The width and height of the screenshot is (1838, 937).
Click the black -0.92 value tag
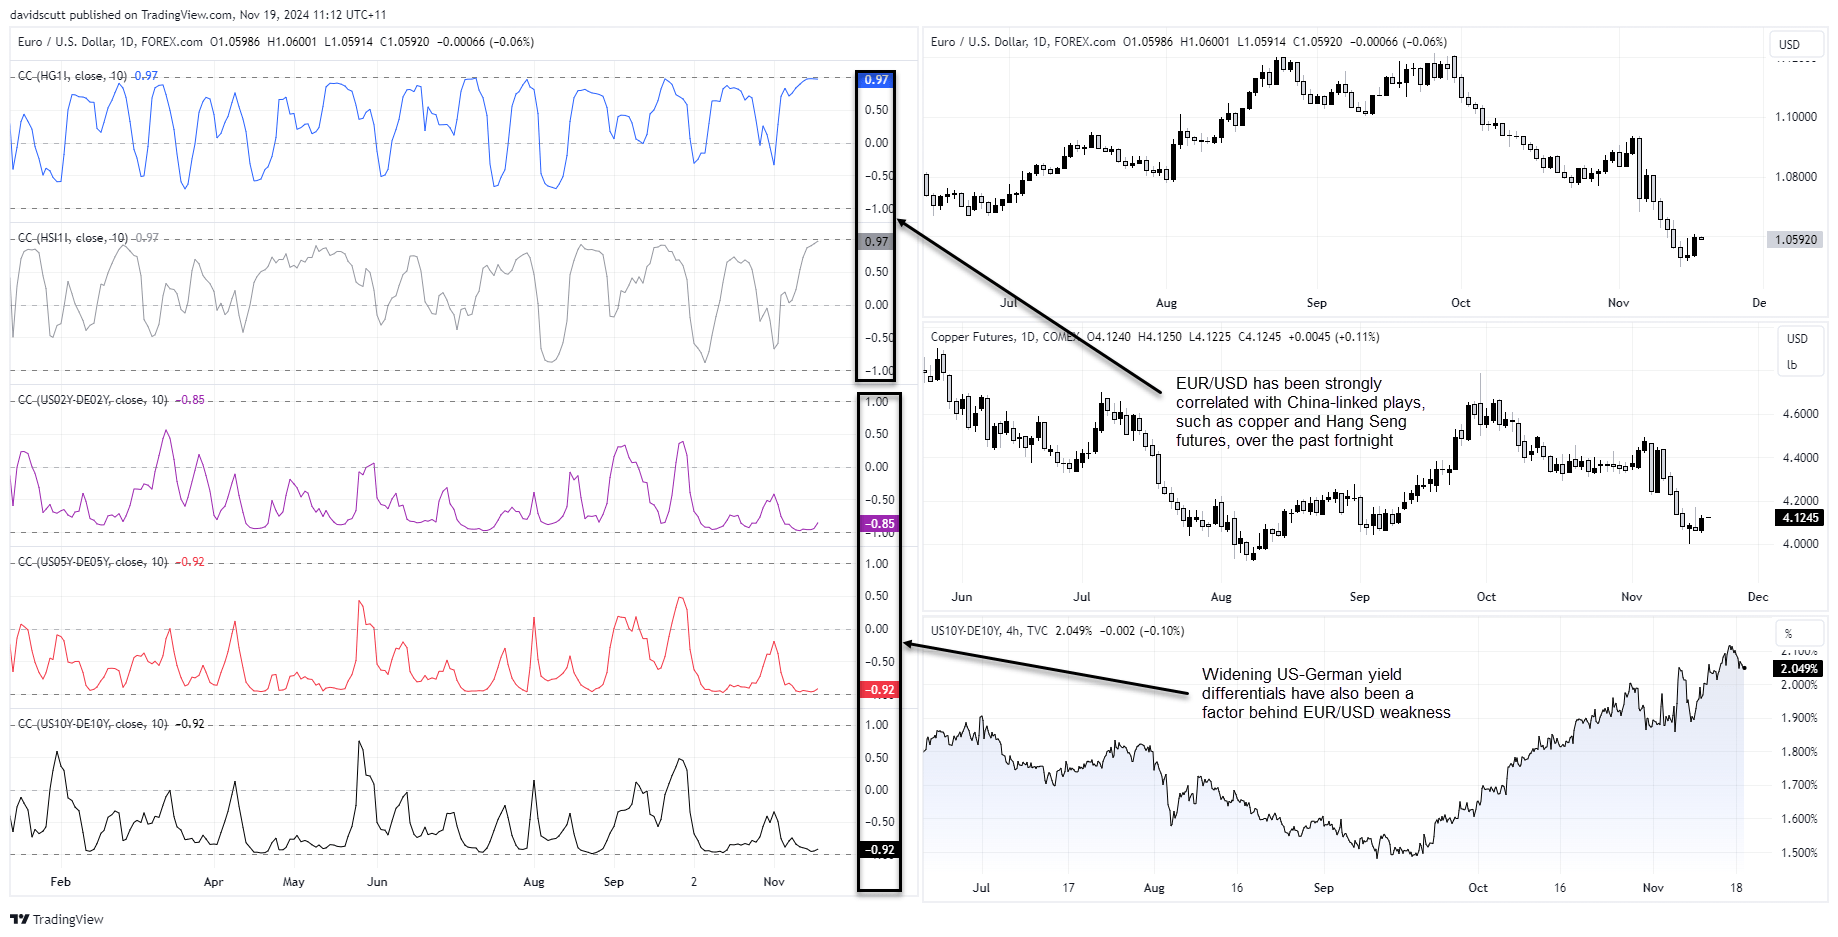coord(880,850)
